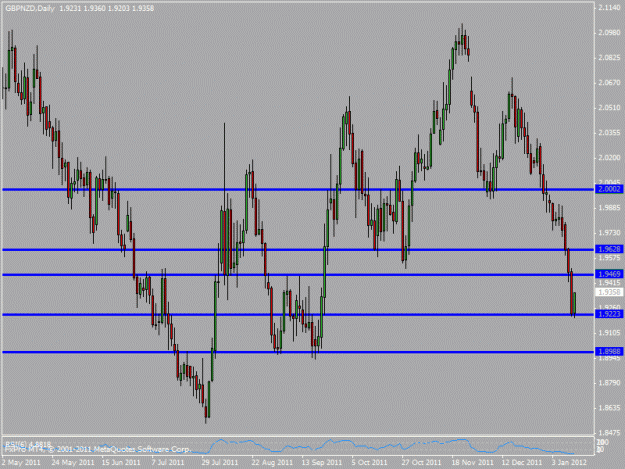Select the 1.9469 horizontal line price label
This screenshot has height=469, width=625.
609,274
